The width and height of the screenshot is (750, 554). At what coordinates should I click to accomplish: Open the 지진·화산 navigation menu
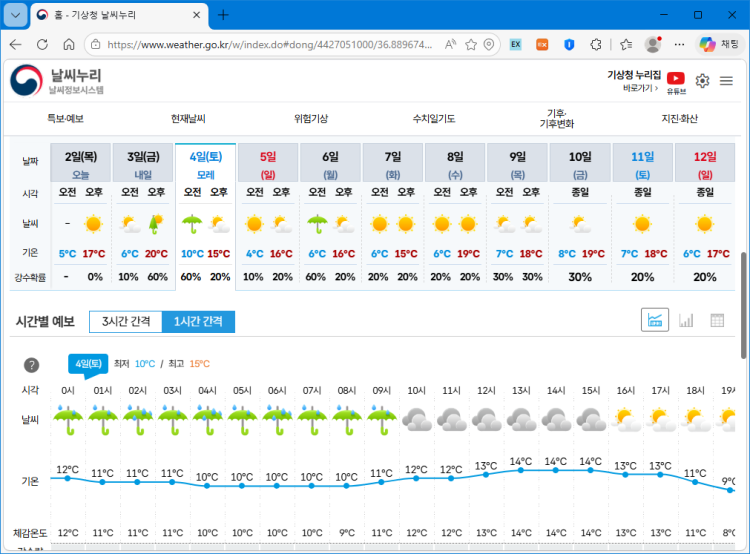(679, 118)
